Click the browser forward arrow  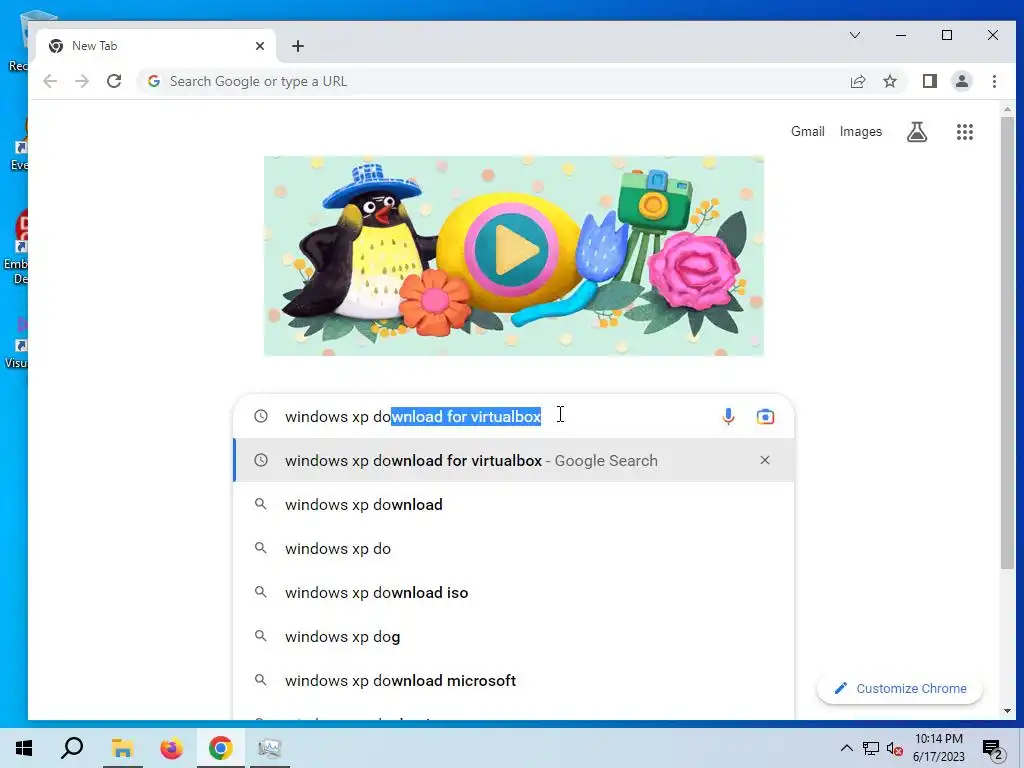[82, 81]
